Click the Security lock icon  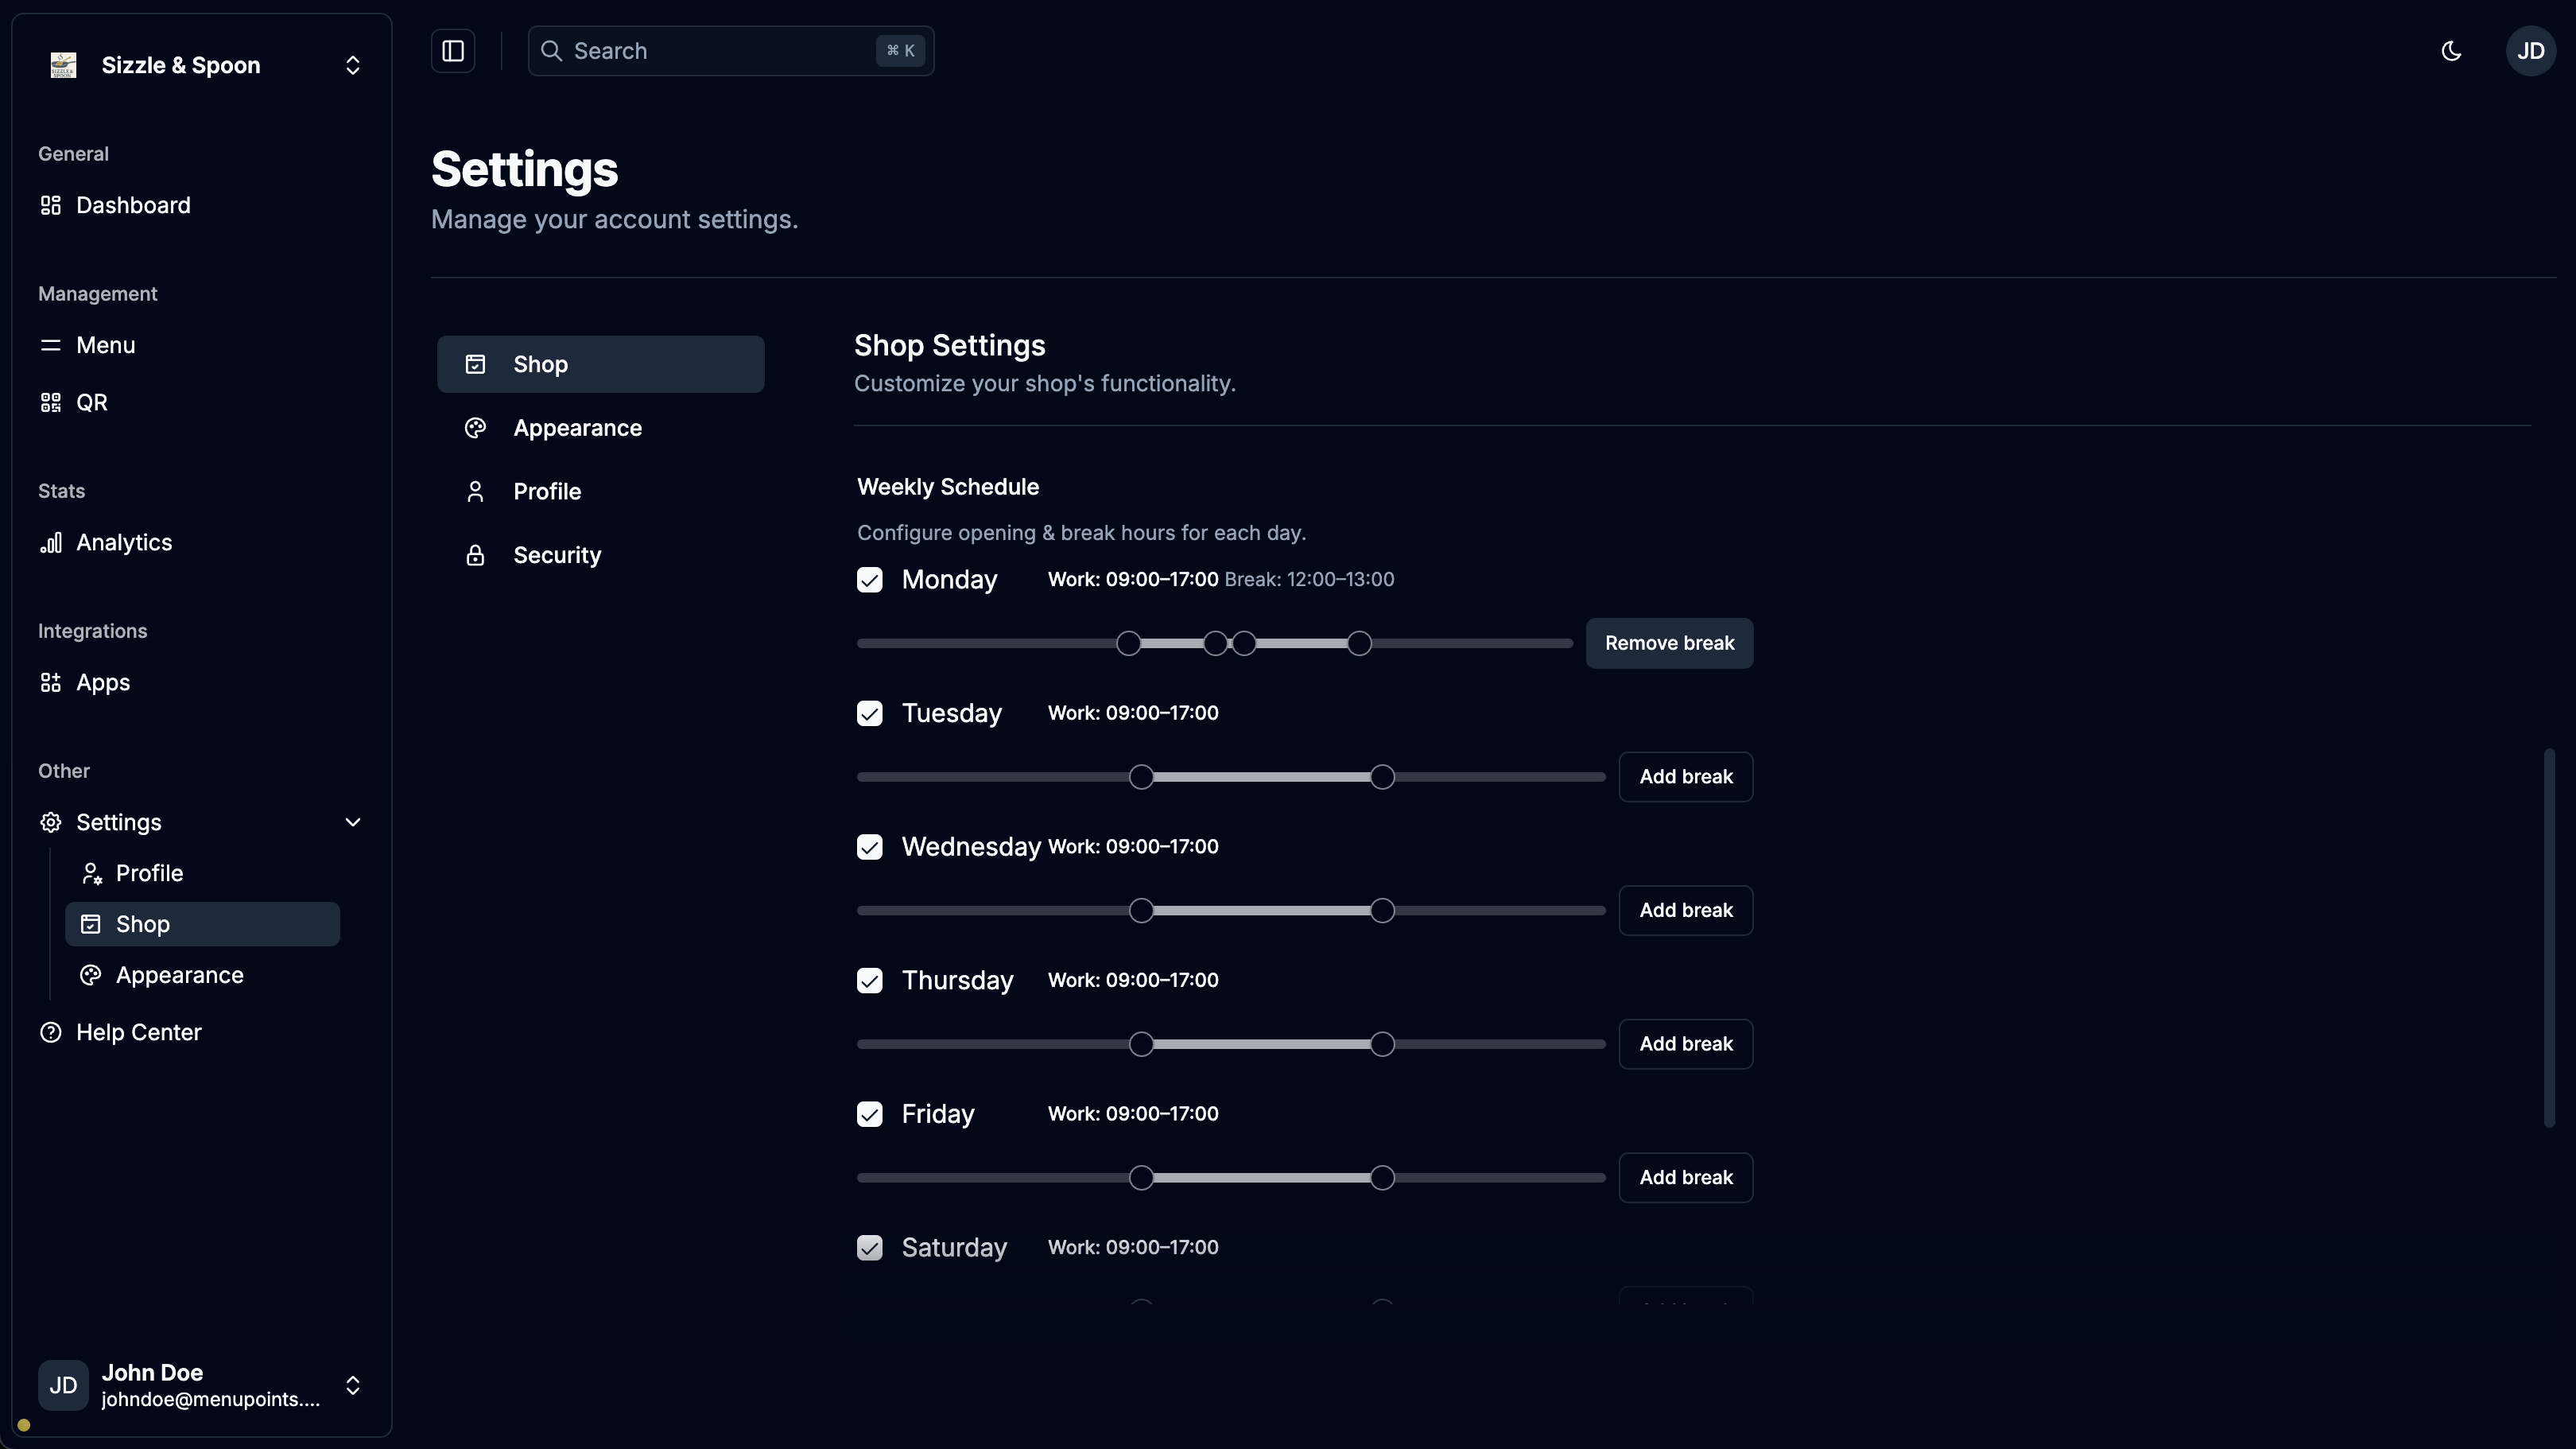click(x=475, y=555)
